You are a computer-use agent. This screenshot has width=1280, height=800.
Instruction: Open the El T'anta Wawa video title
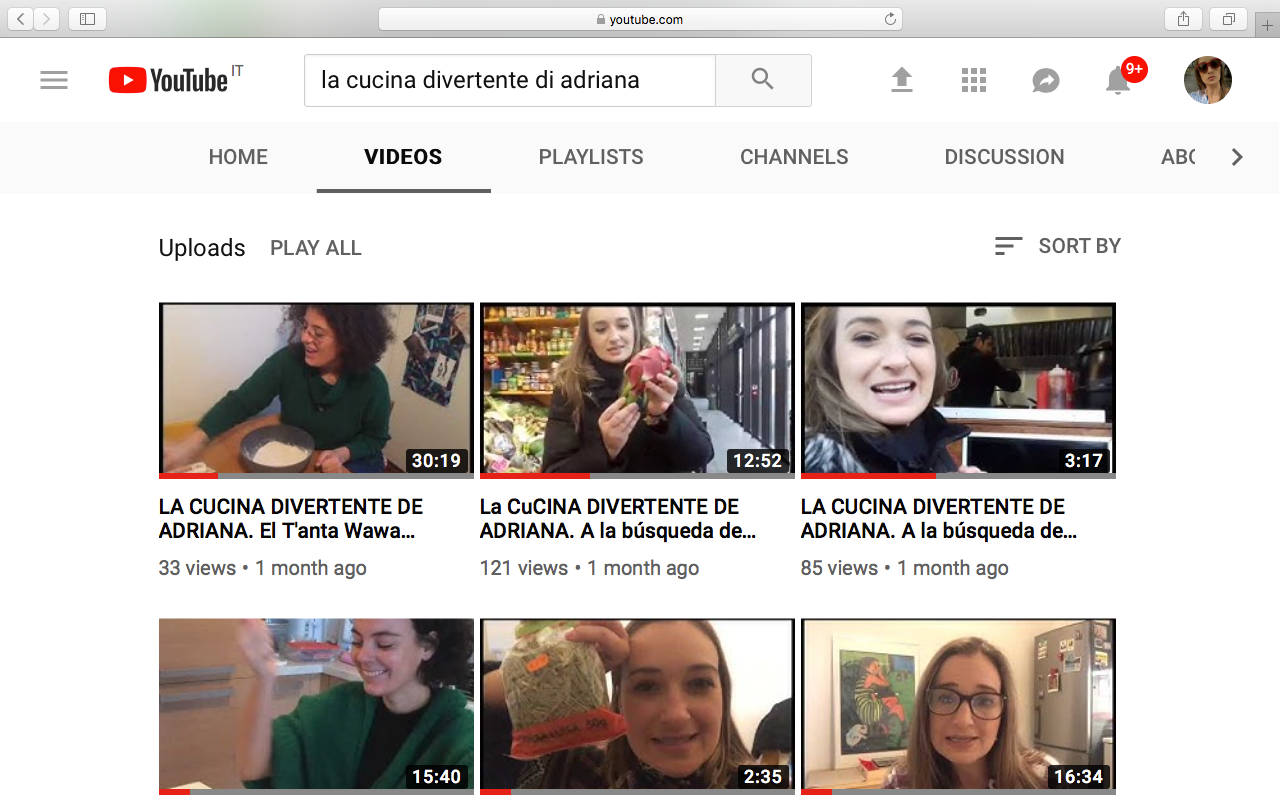[x=290, y=518]
